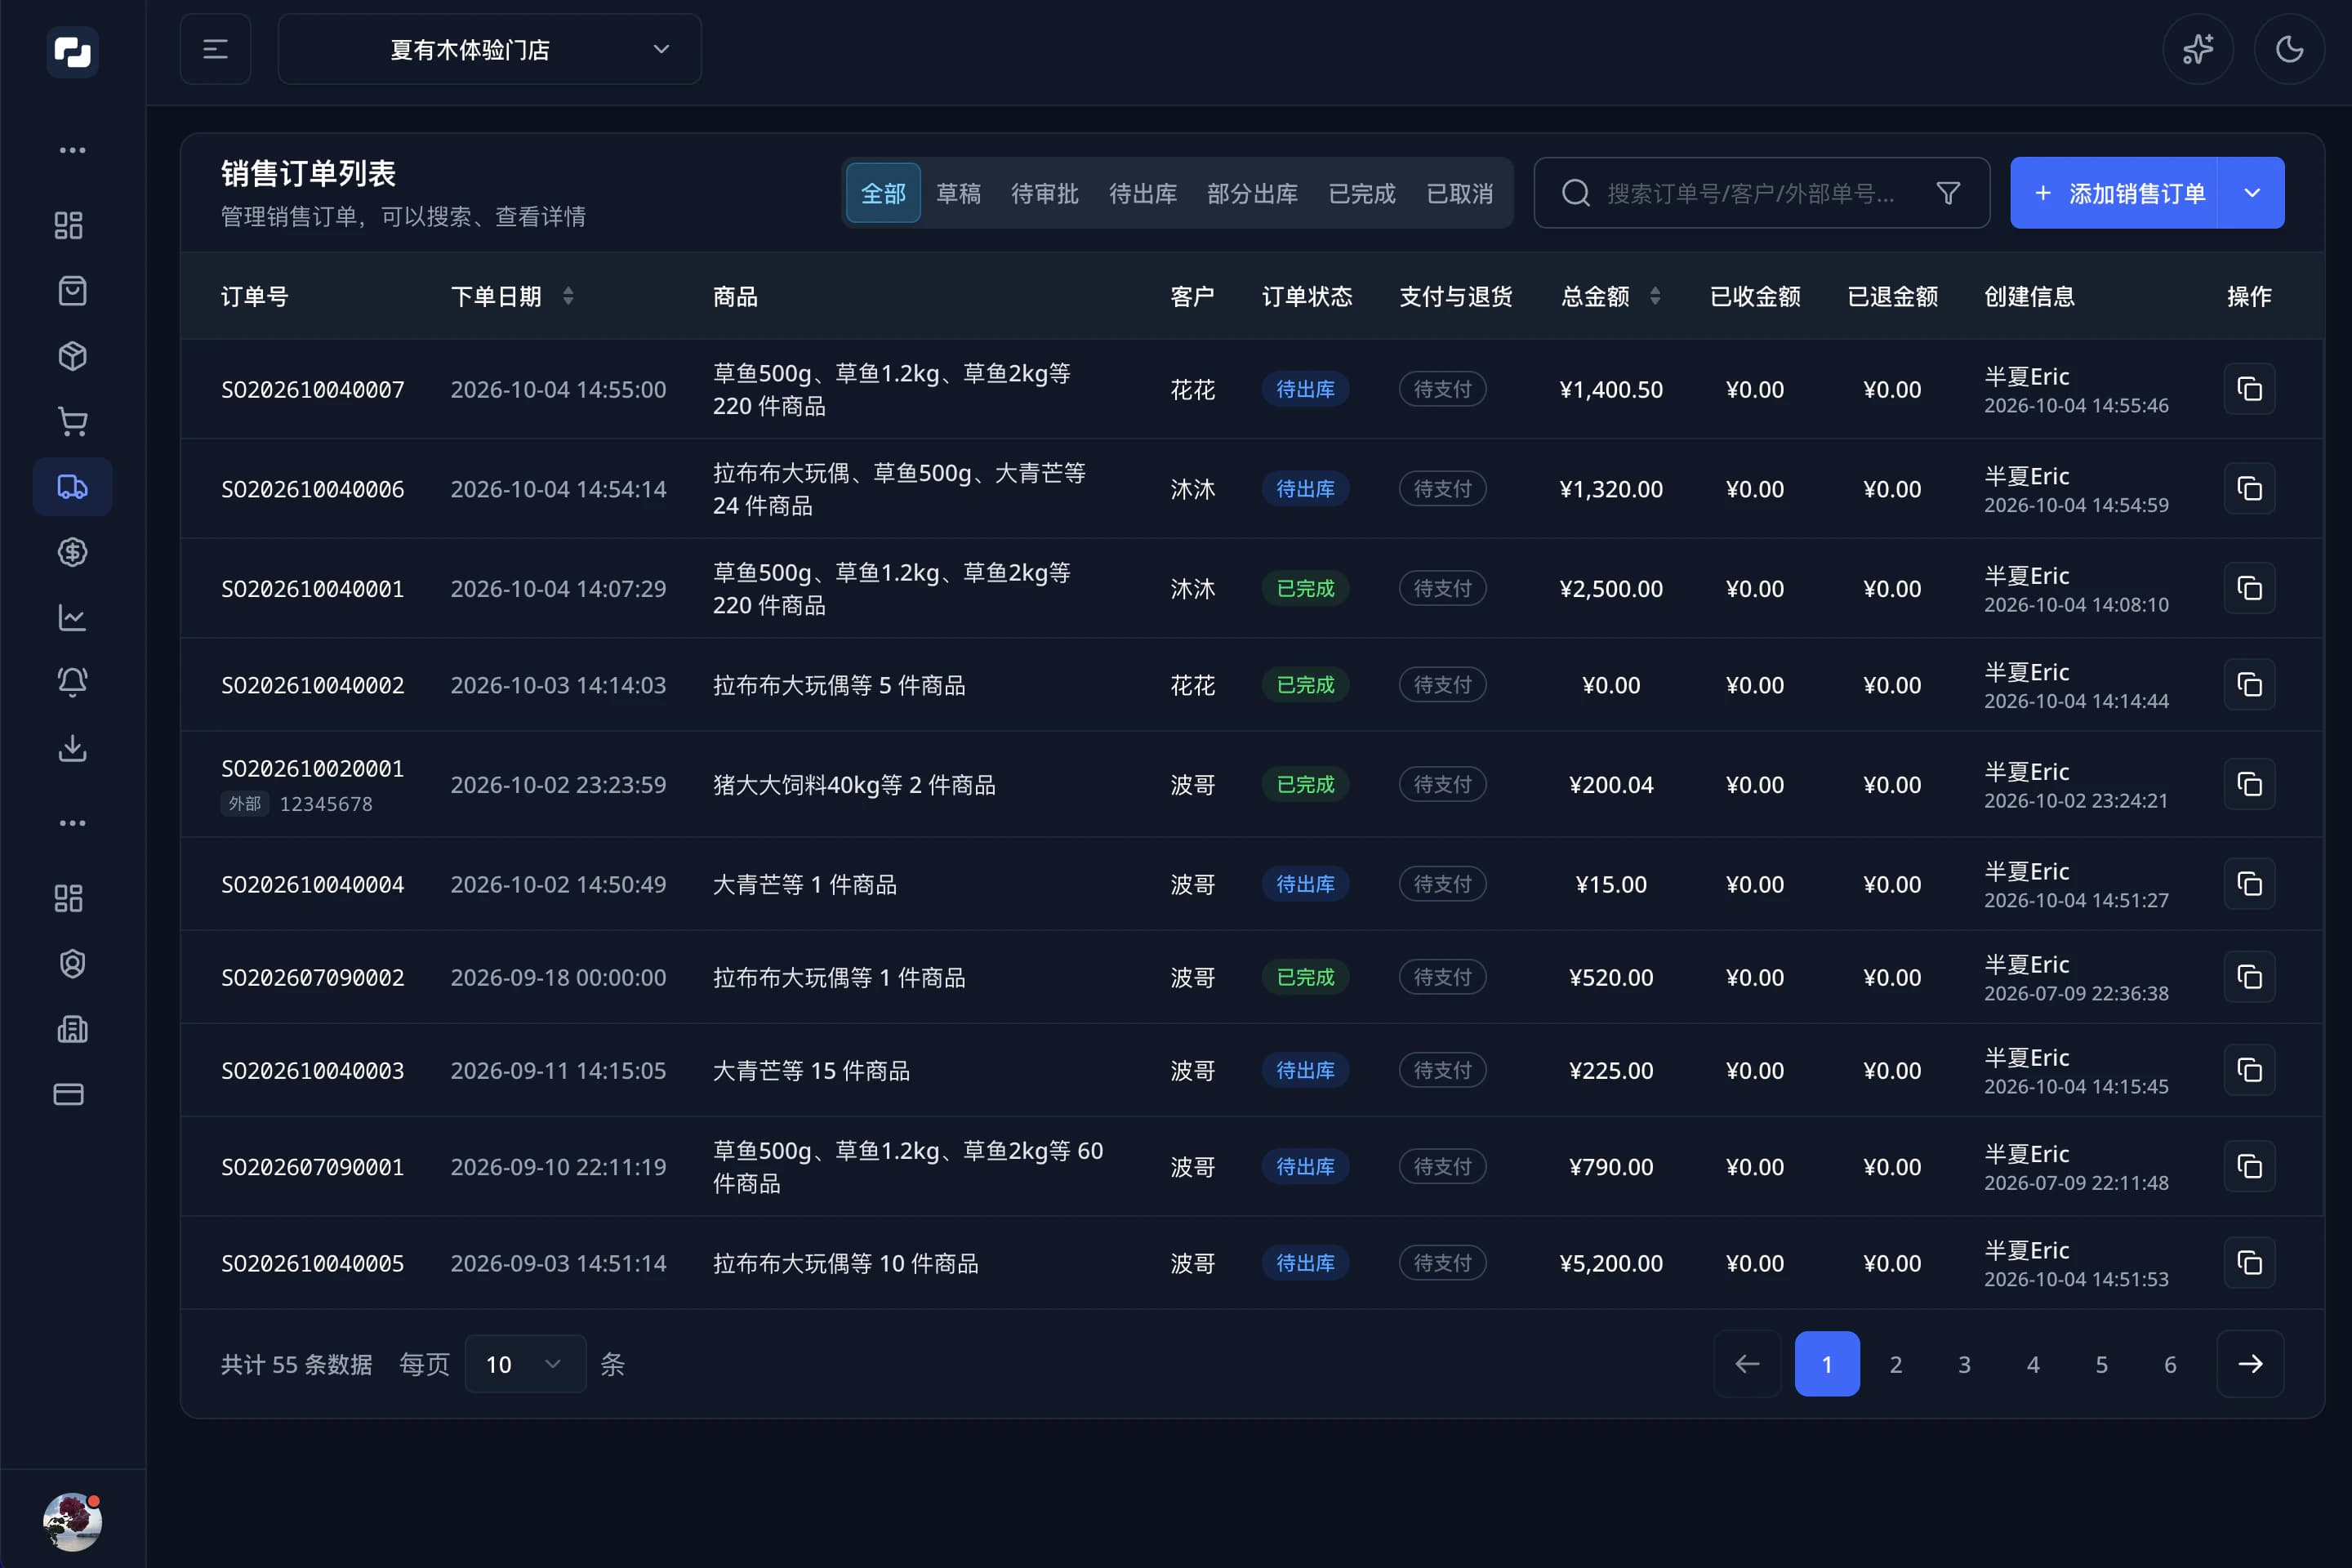The height and width of the screenshot is (1568, 2352).
Task: Open the shopping bag sidebar icon
Action: pos(72,291)
